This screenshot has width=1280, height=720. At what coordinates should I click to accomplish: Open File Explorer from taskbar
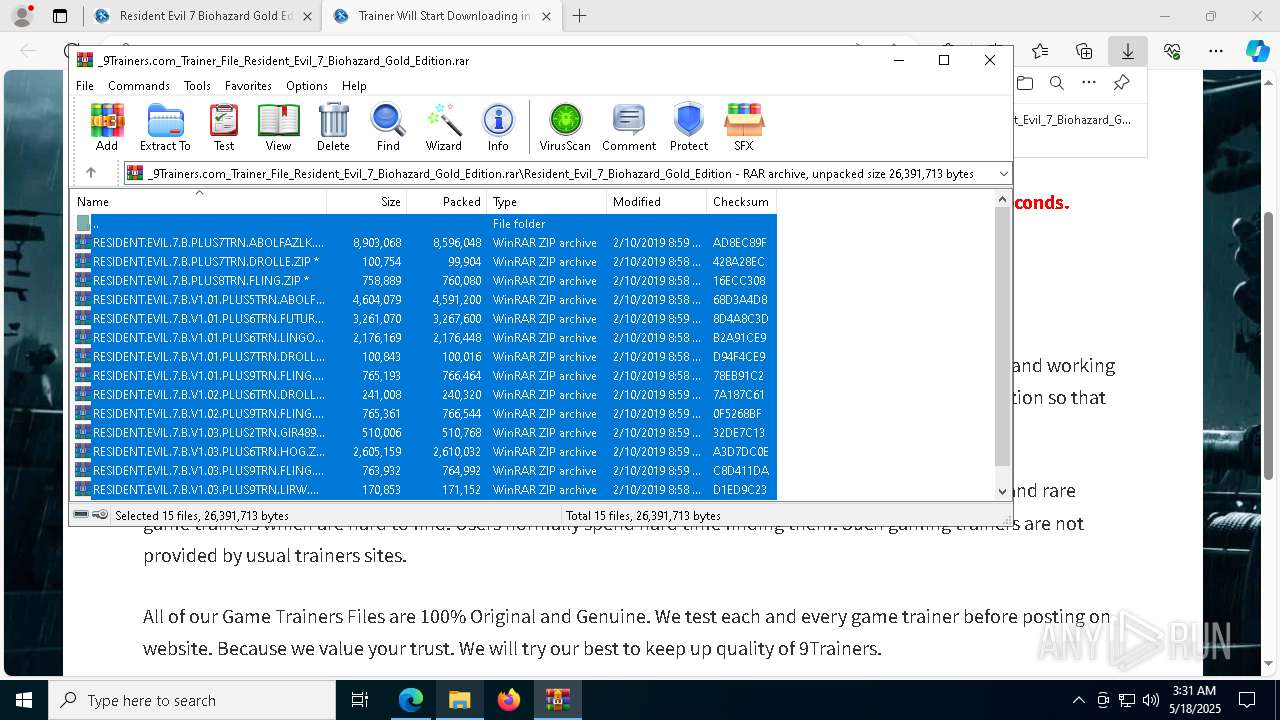pos(459,700)
